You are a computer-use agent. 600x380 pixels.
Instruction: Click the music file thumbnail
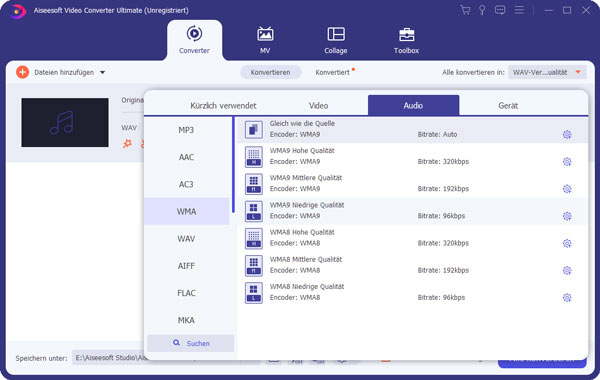coord(65,122)
